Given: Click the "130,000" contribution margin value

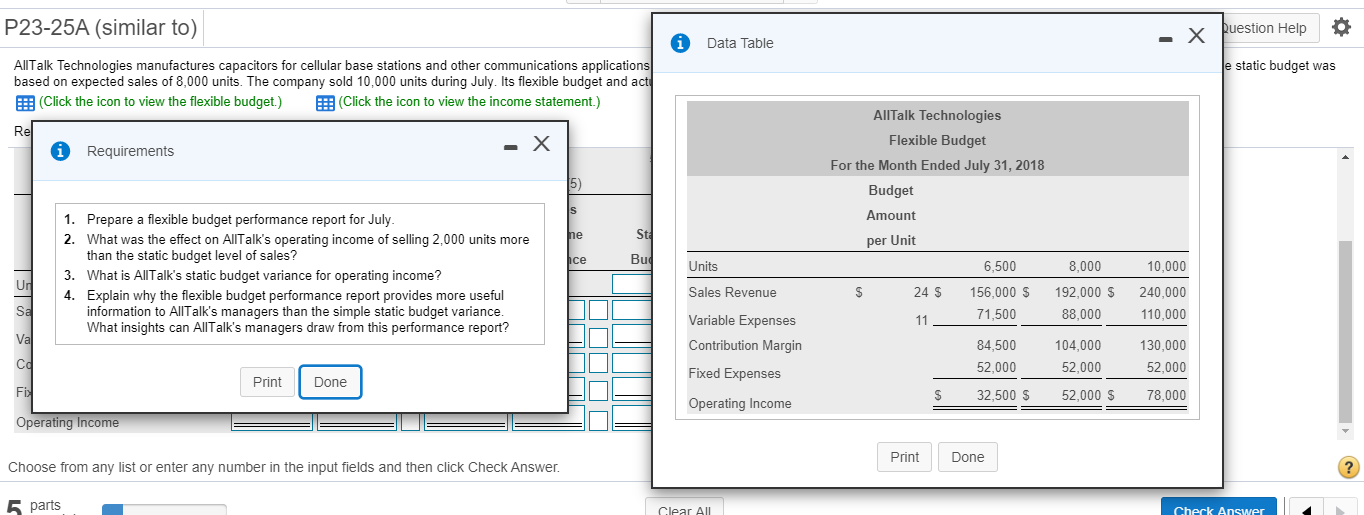Looking at the screenshot, I should coord(1163,346).
